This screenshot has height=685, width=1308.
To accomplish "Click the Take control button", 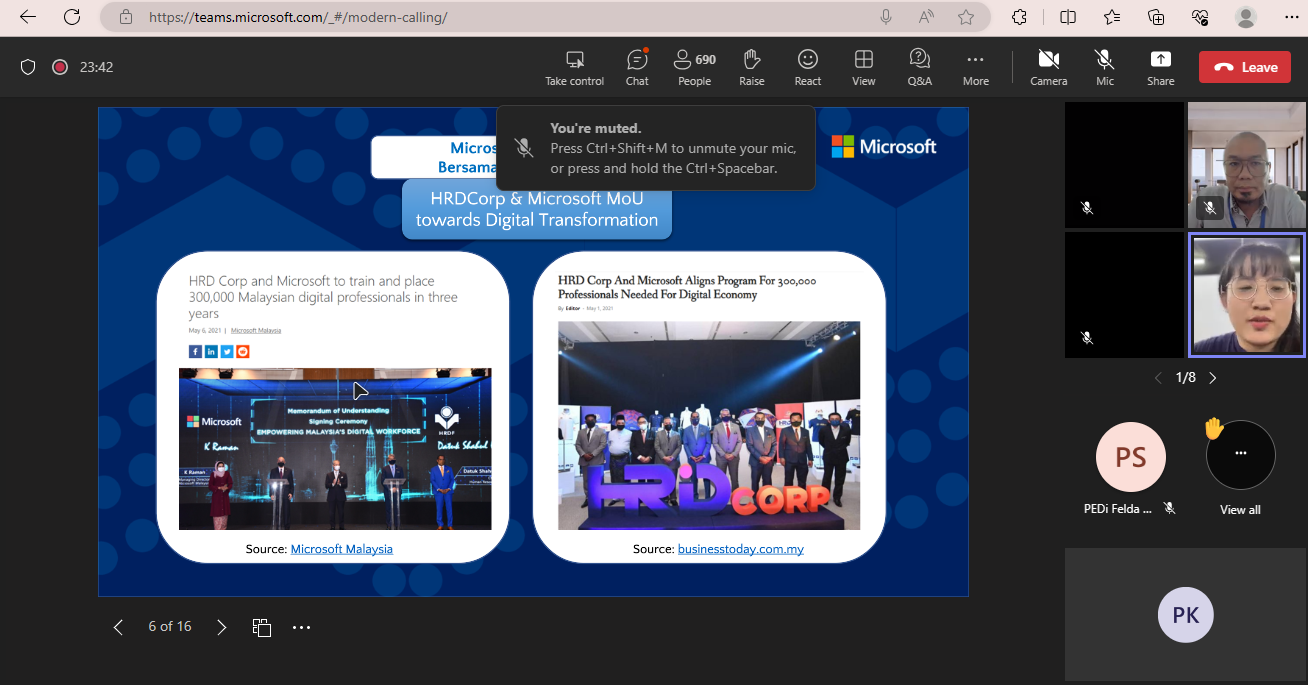I will [574, 67].
